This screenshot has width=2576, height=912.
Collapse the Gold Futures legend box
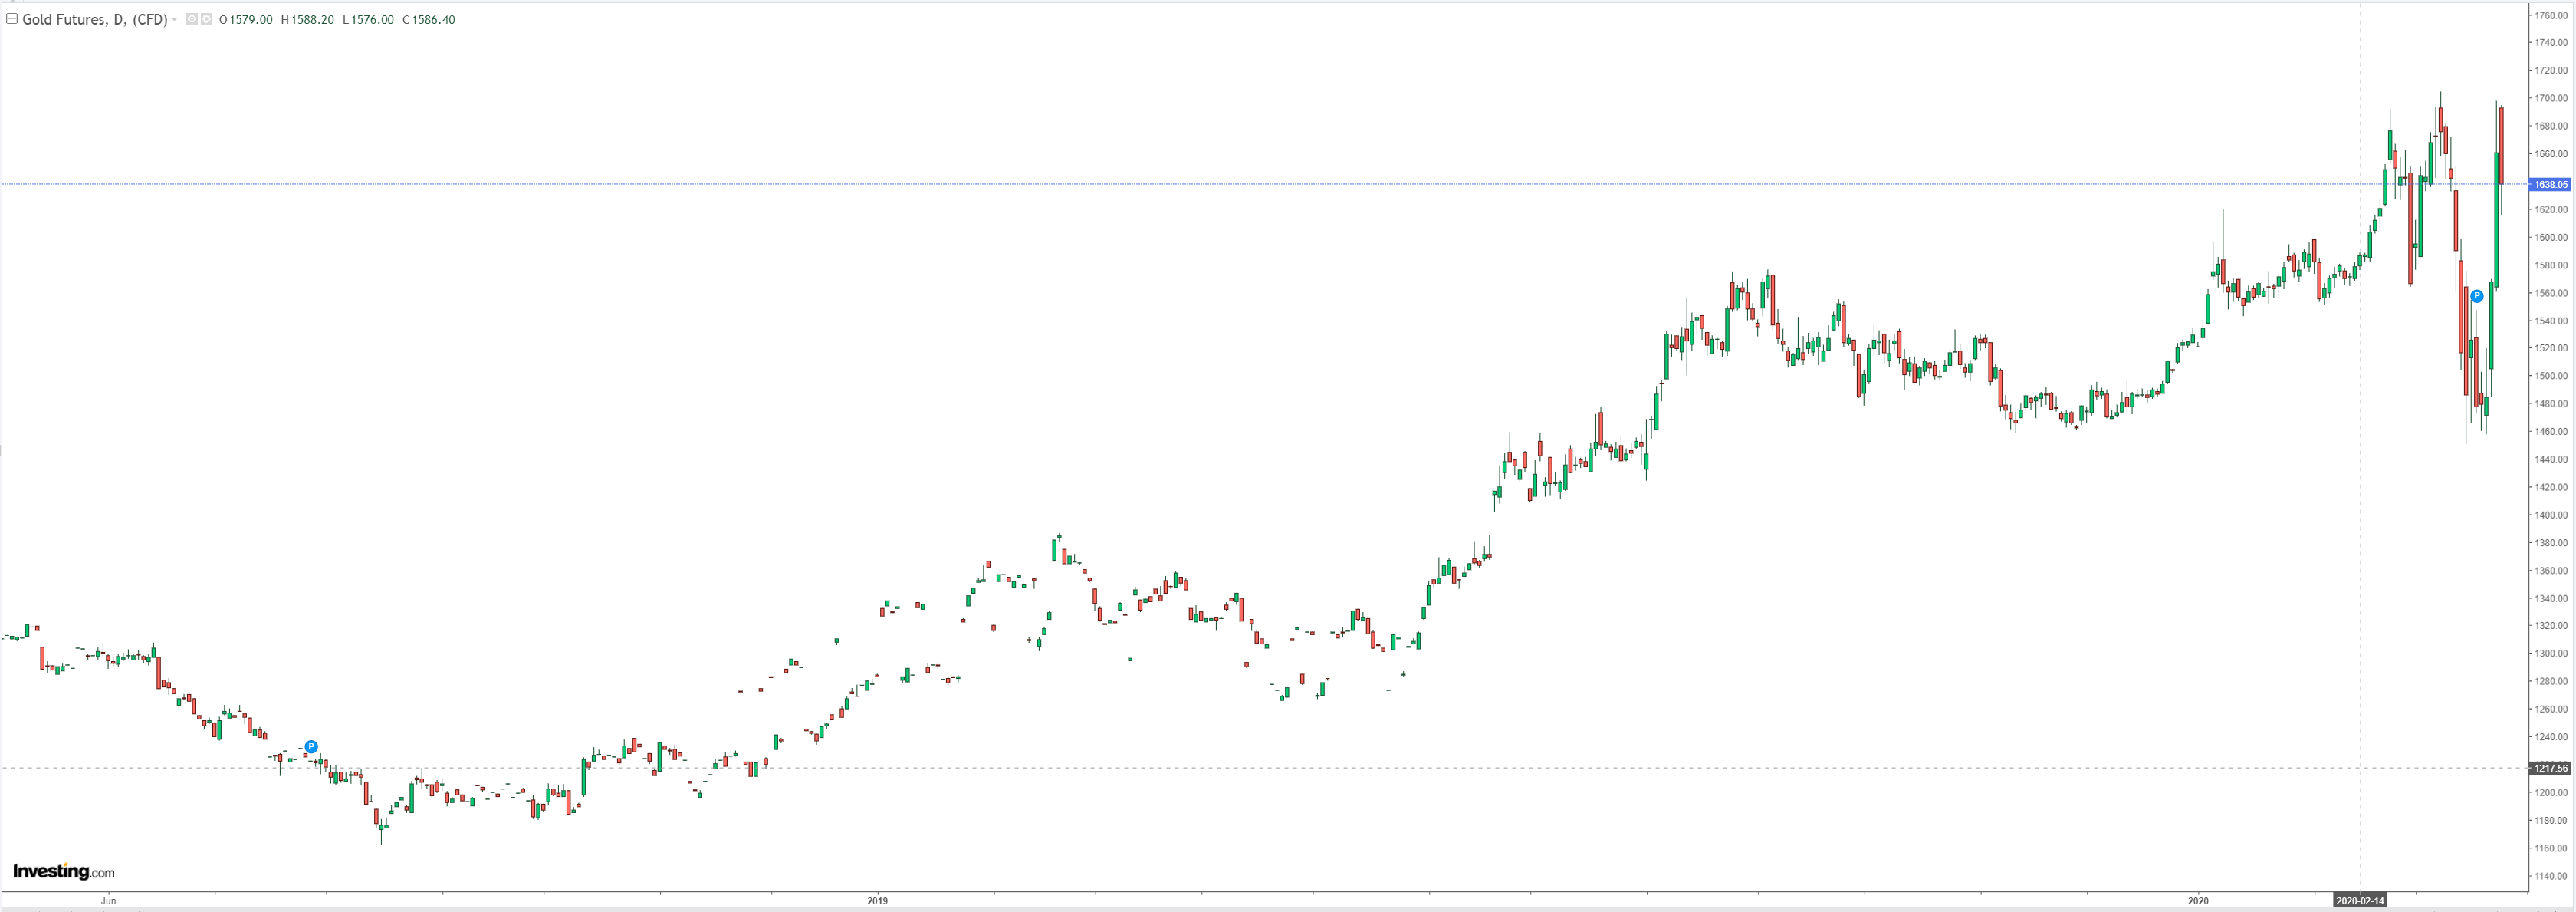coord(12,19)
